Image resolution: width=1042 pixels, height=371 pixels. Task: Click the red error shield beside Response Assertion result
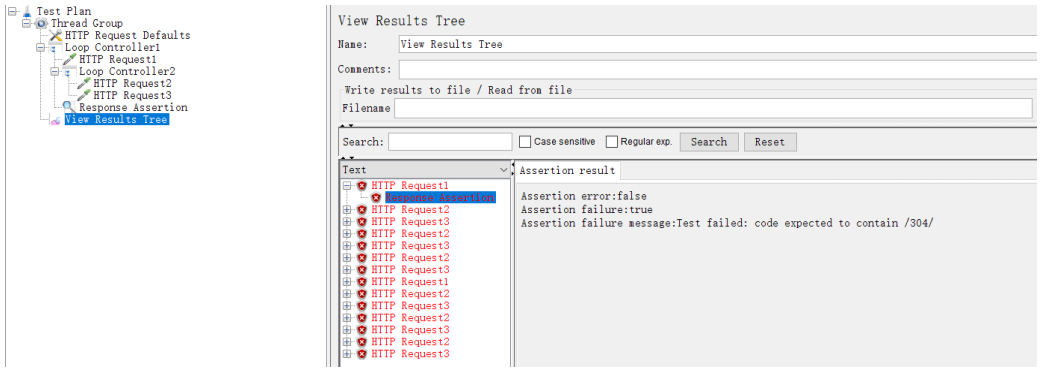376,198
